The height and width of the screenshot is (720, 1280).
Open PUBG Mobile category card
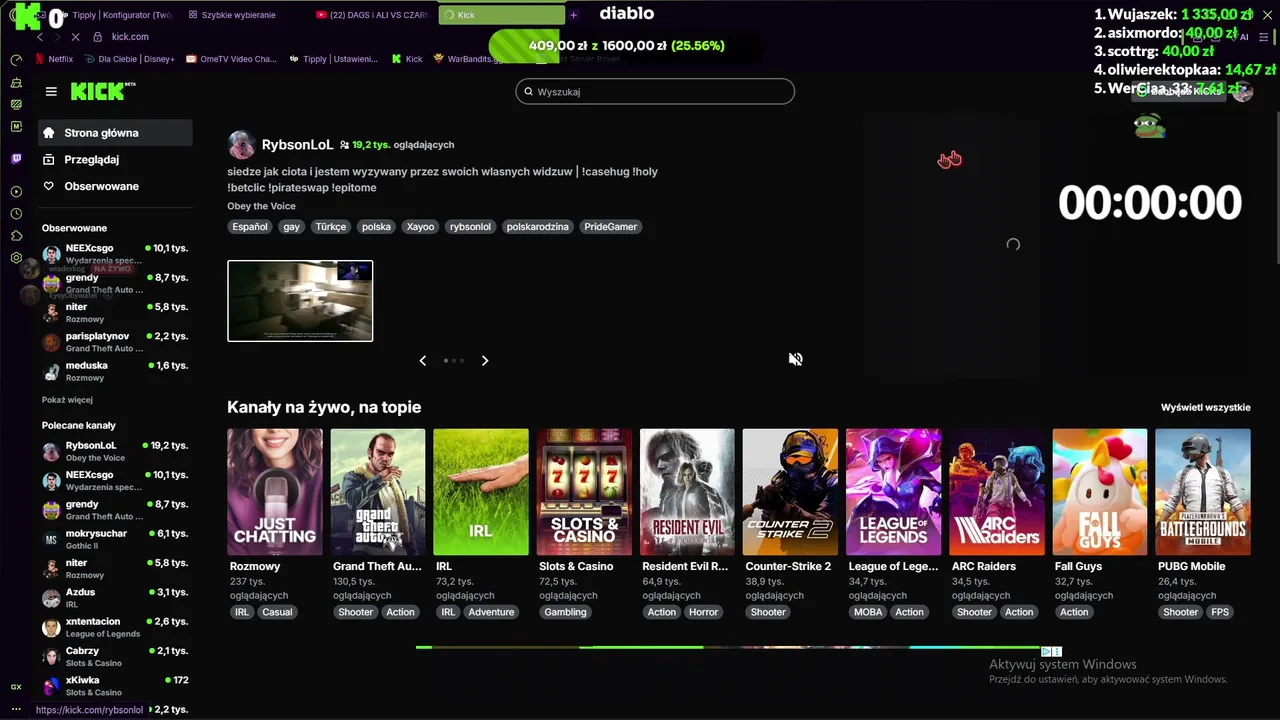[x=1203, y=492]
